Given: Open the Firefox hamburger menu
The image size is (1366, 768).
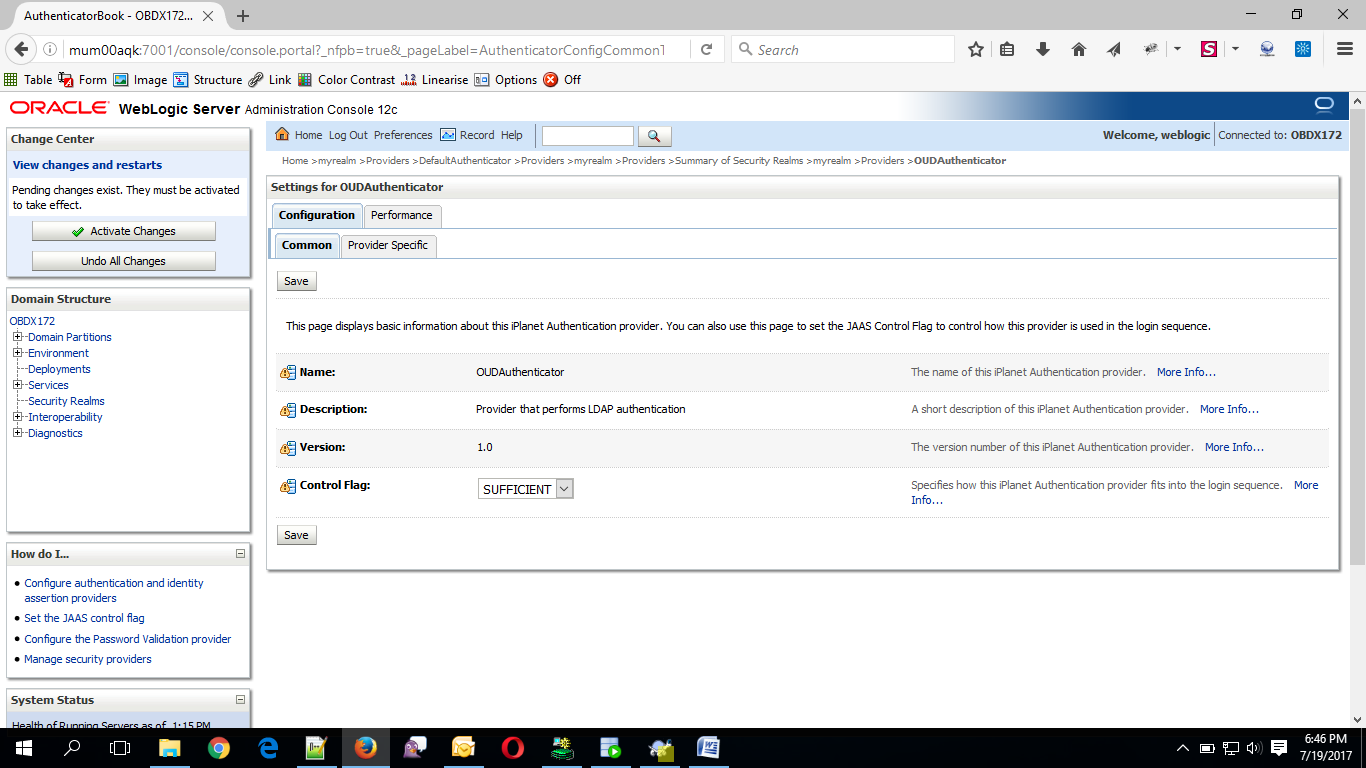Looking at the screenshot, I should tap(1345, 49).
